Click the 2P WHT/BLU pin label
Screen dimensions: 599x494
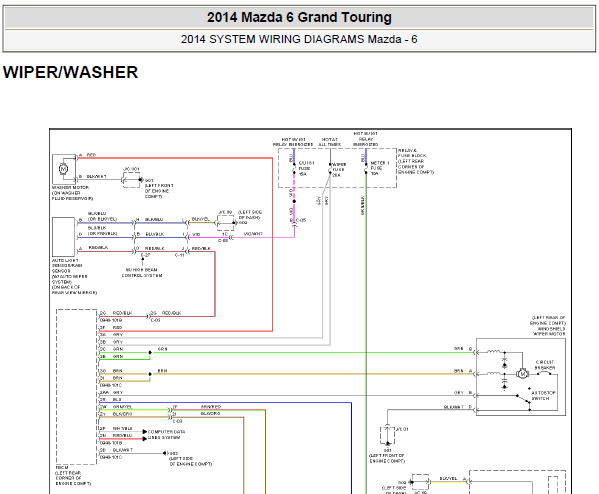point(116,429)
